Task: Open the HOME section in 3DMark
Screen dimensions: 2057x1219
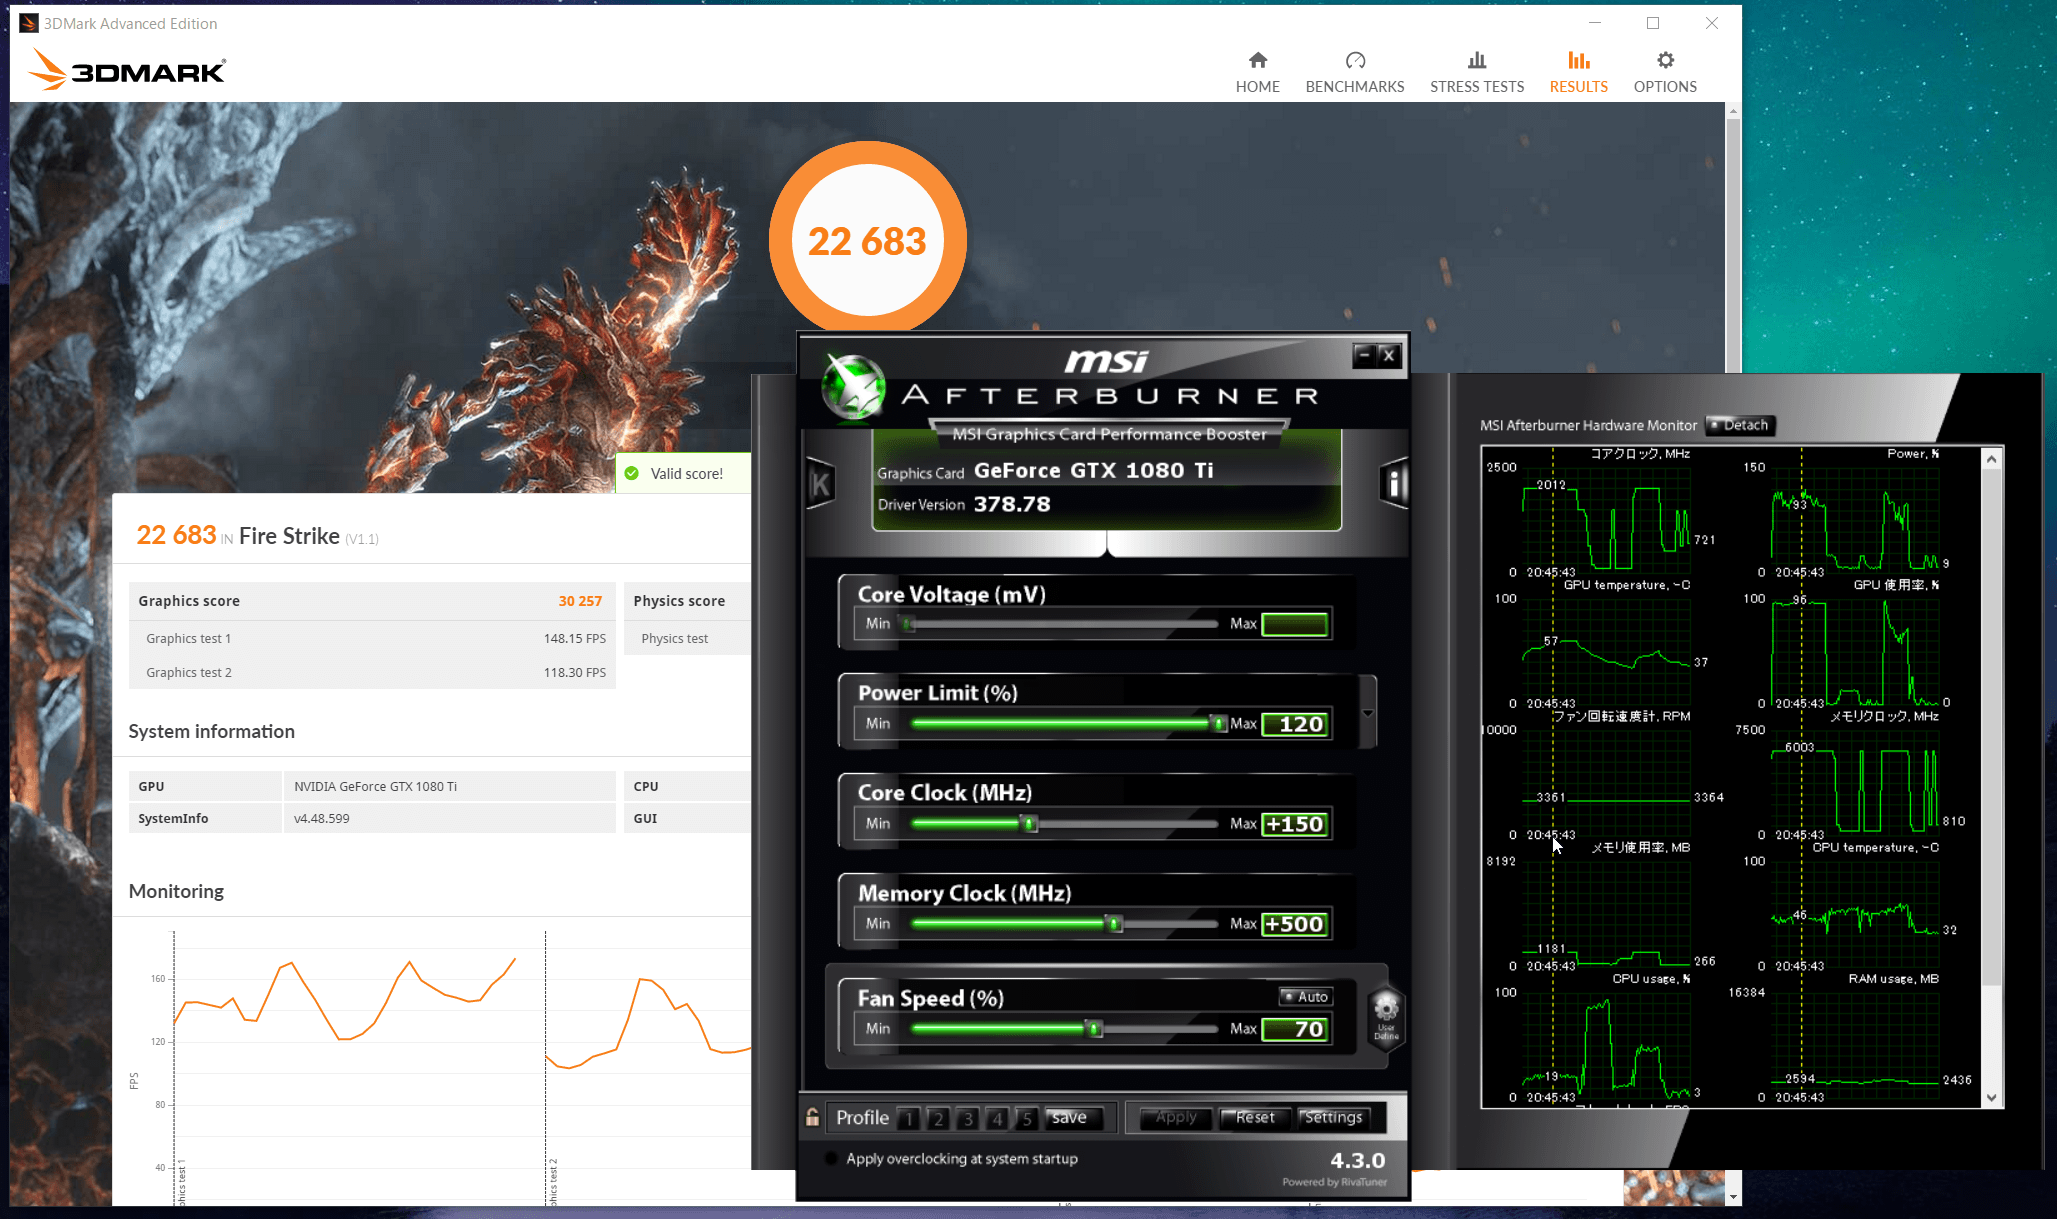Action: (1257, 72)
